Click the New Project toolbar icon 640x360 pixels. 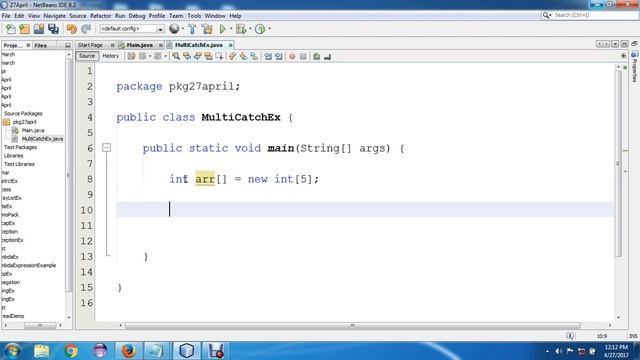(24, 29)
